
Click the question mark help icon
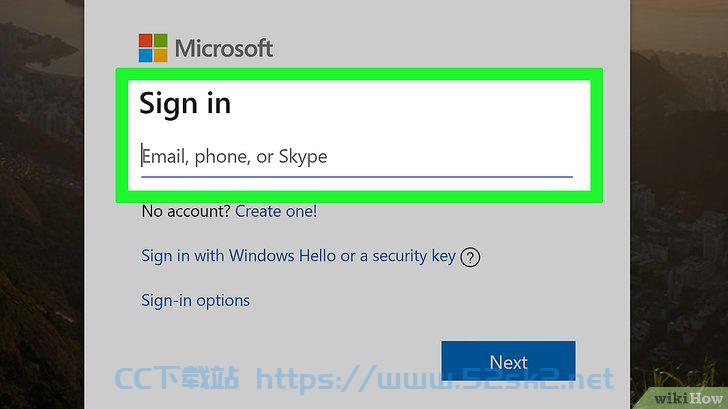coord(470,257)
